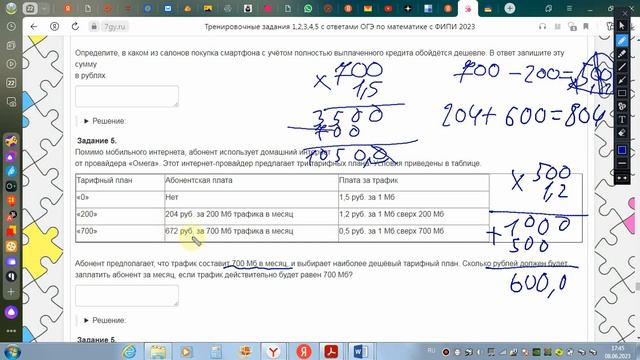Click the undo/redo arrows on drawing toolbar

tap(622, 178)
